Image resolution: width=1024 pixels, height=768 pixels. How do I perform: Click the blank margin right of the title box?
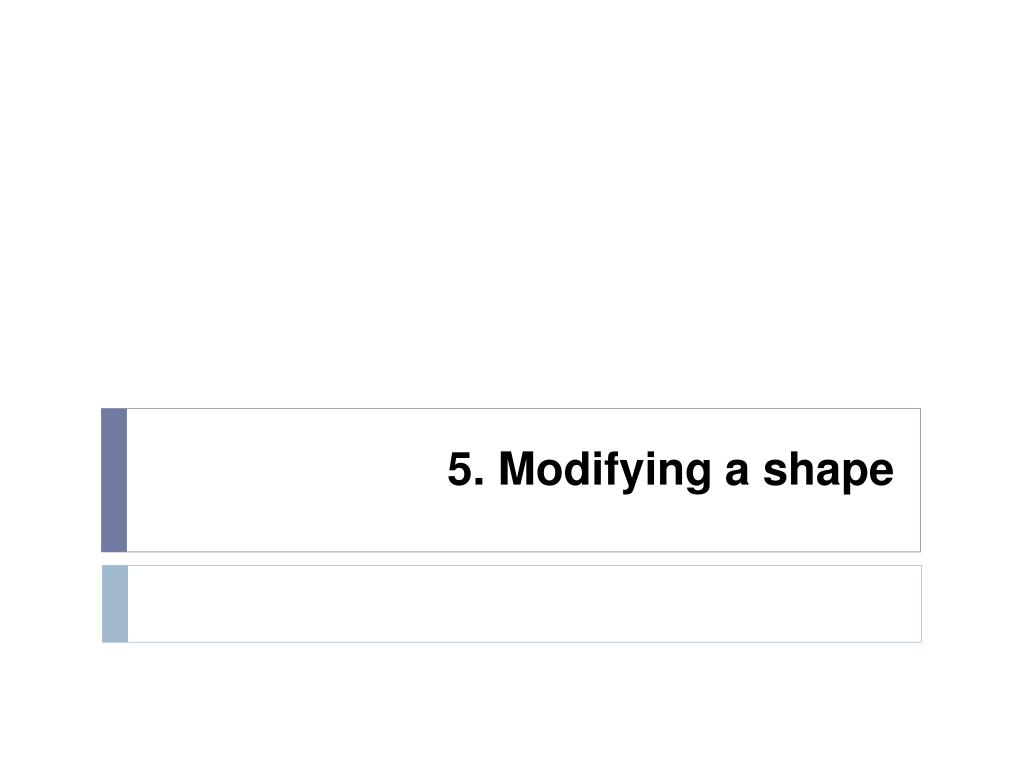click(972, 480)
